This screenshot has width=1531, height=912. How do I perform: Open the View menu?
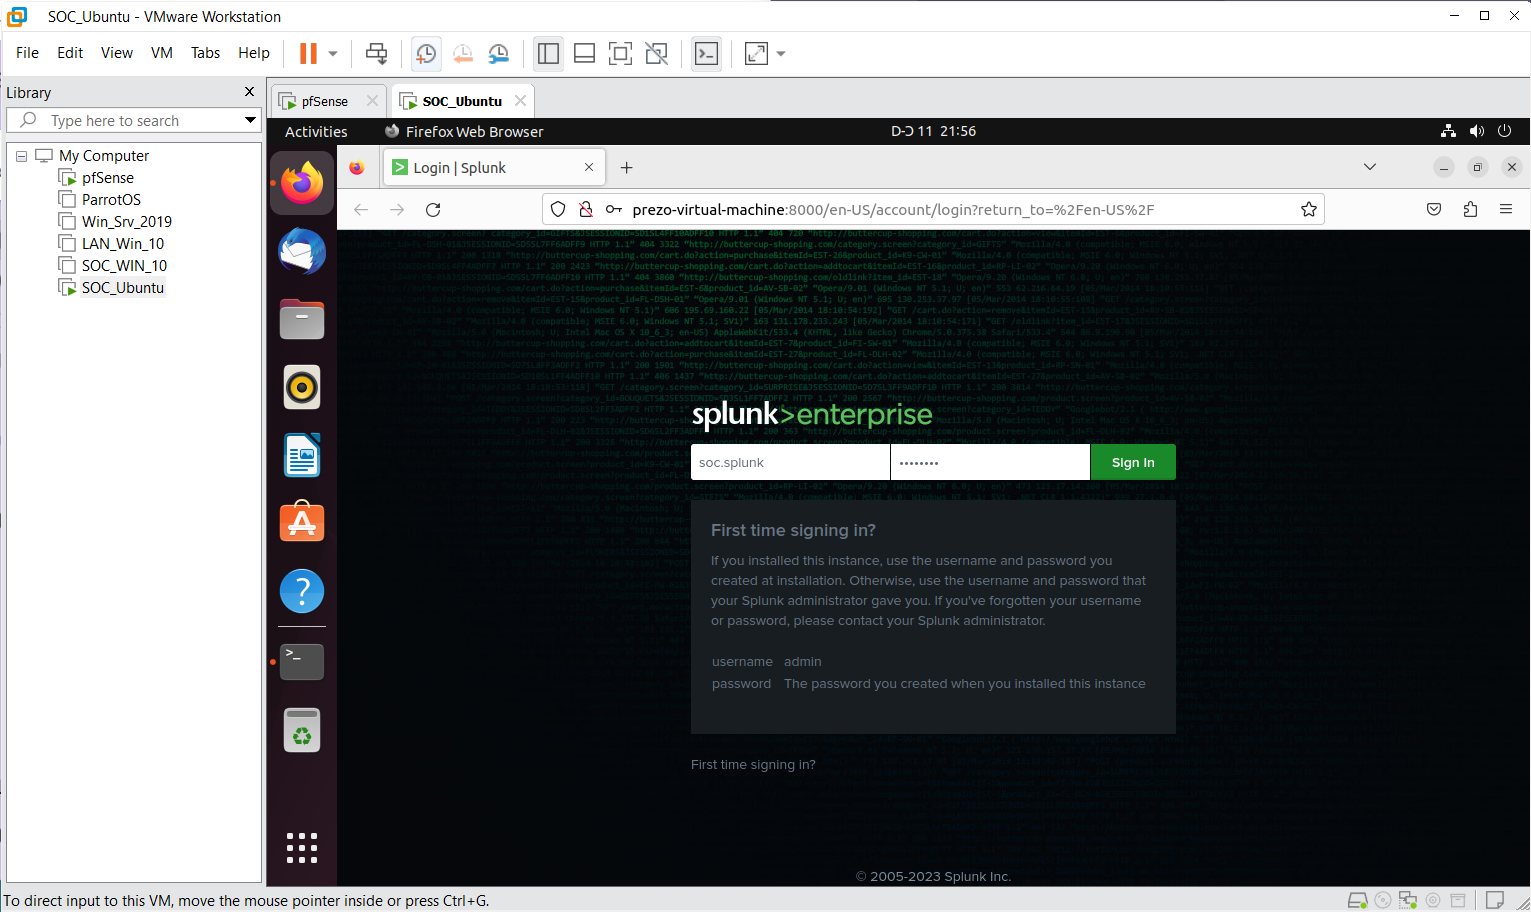[x=117, y=53]
